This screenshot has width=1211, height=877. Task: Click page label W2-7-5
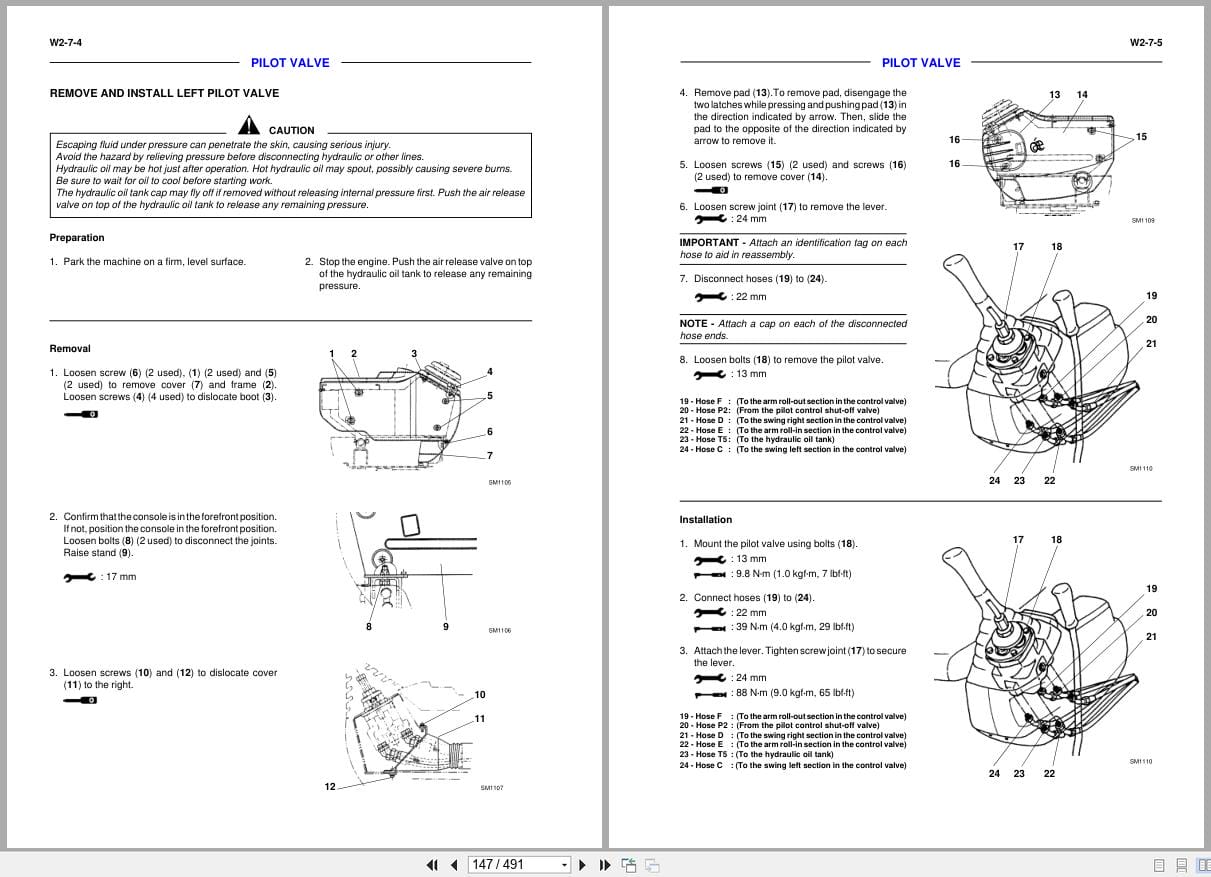point(1146,43)
